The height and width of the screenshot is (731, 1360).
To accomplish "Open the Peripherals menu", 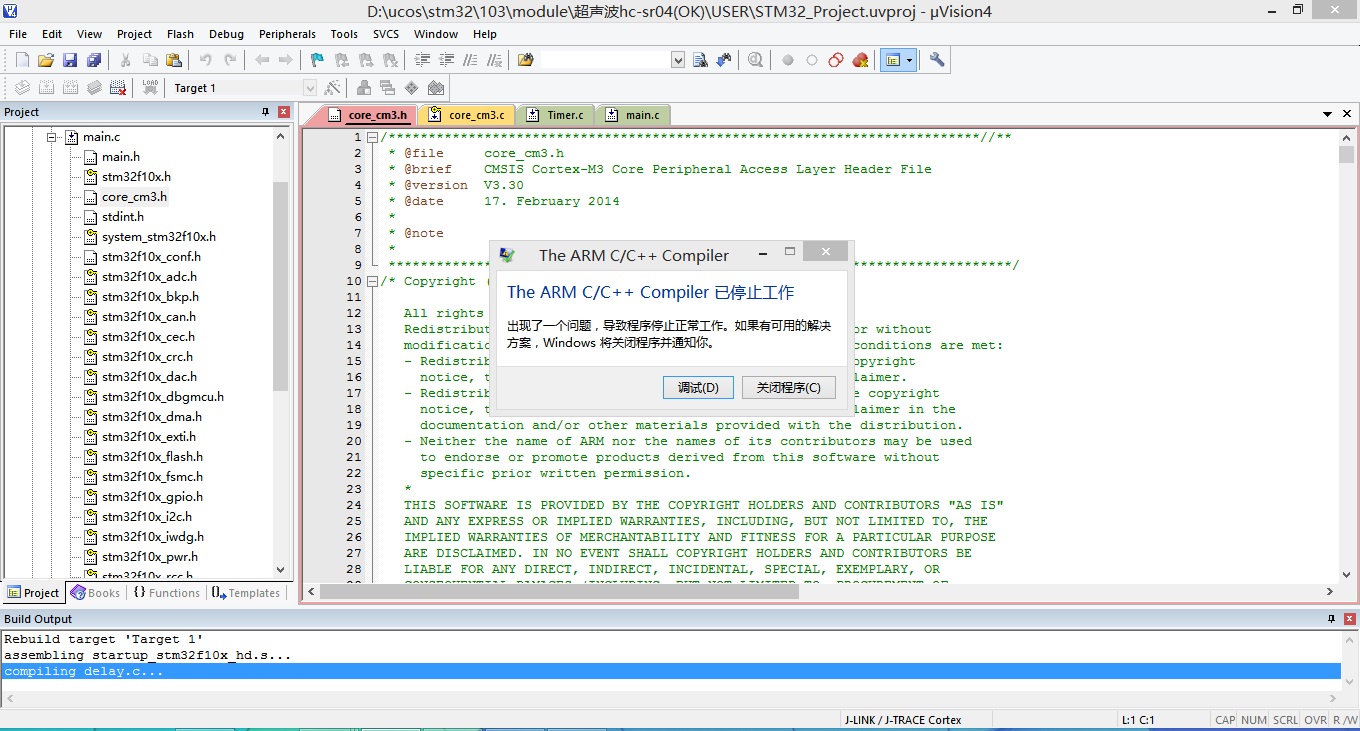I will coord(287,34).
